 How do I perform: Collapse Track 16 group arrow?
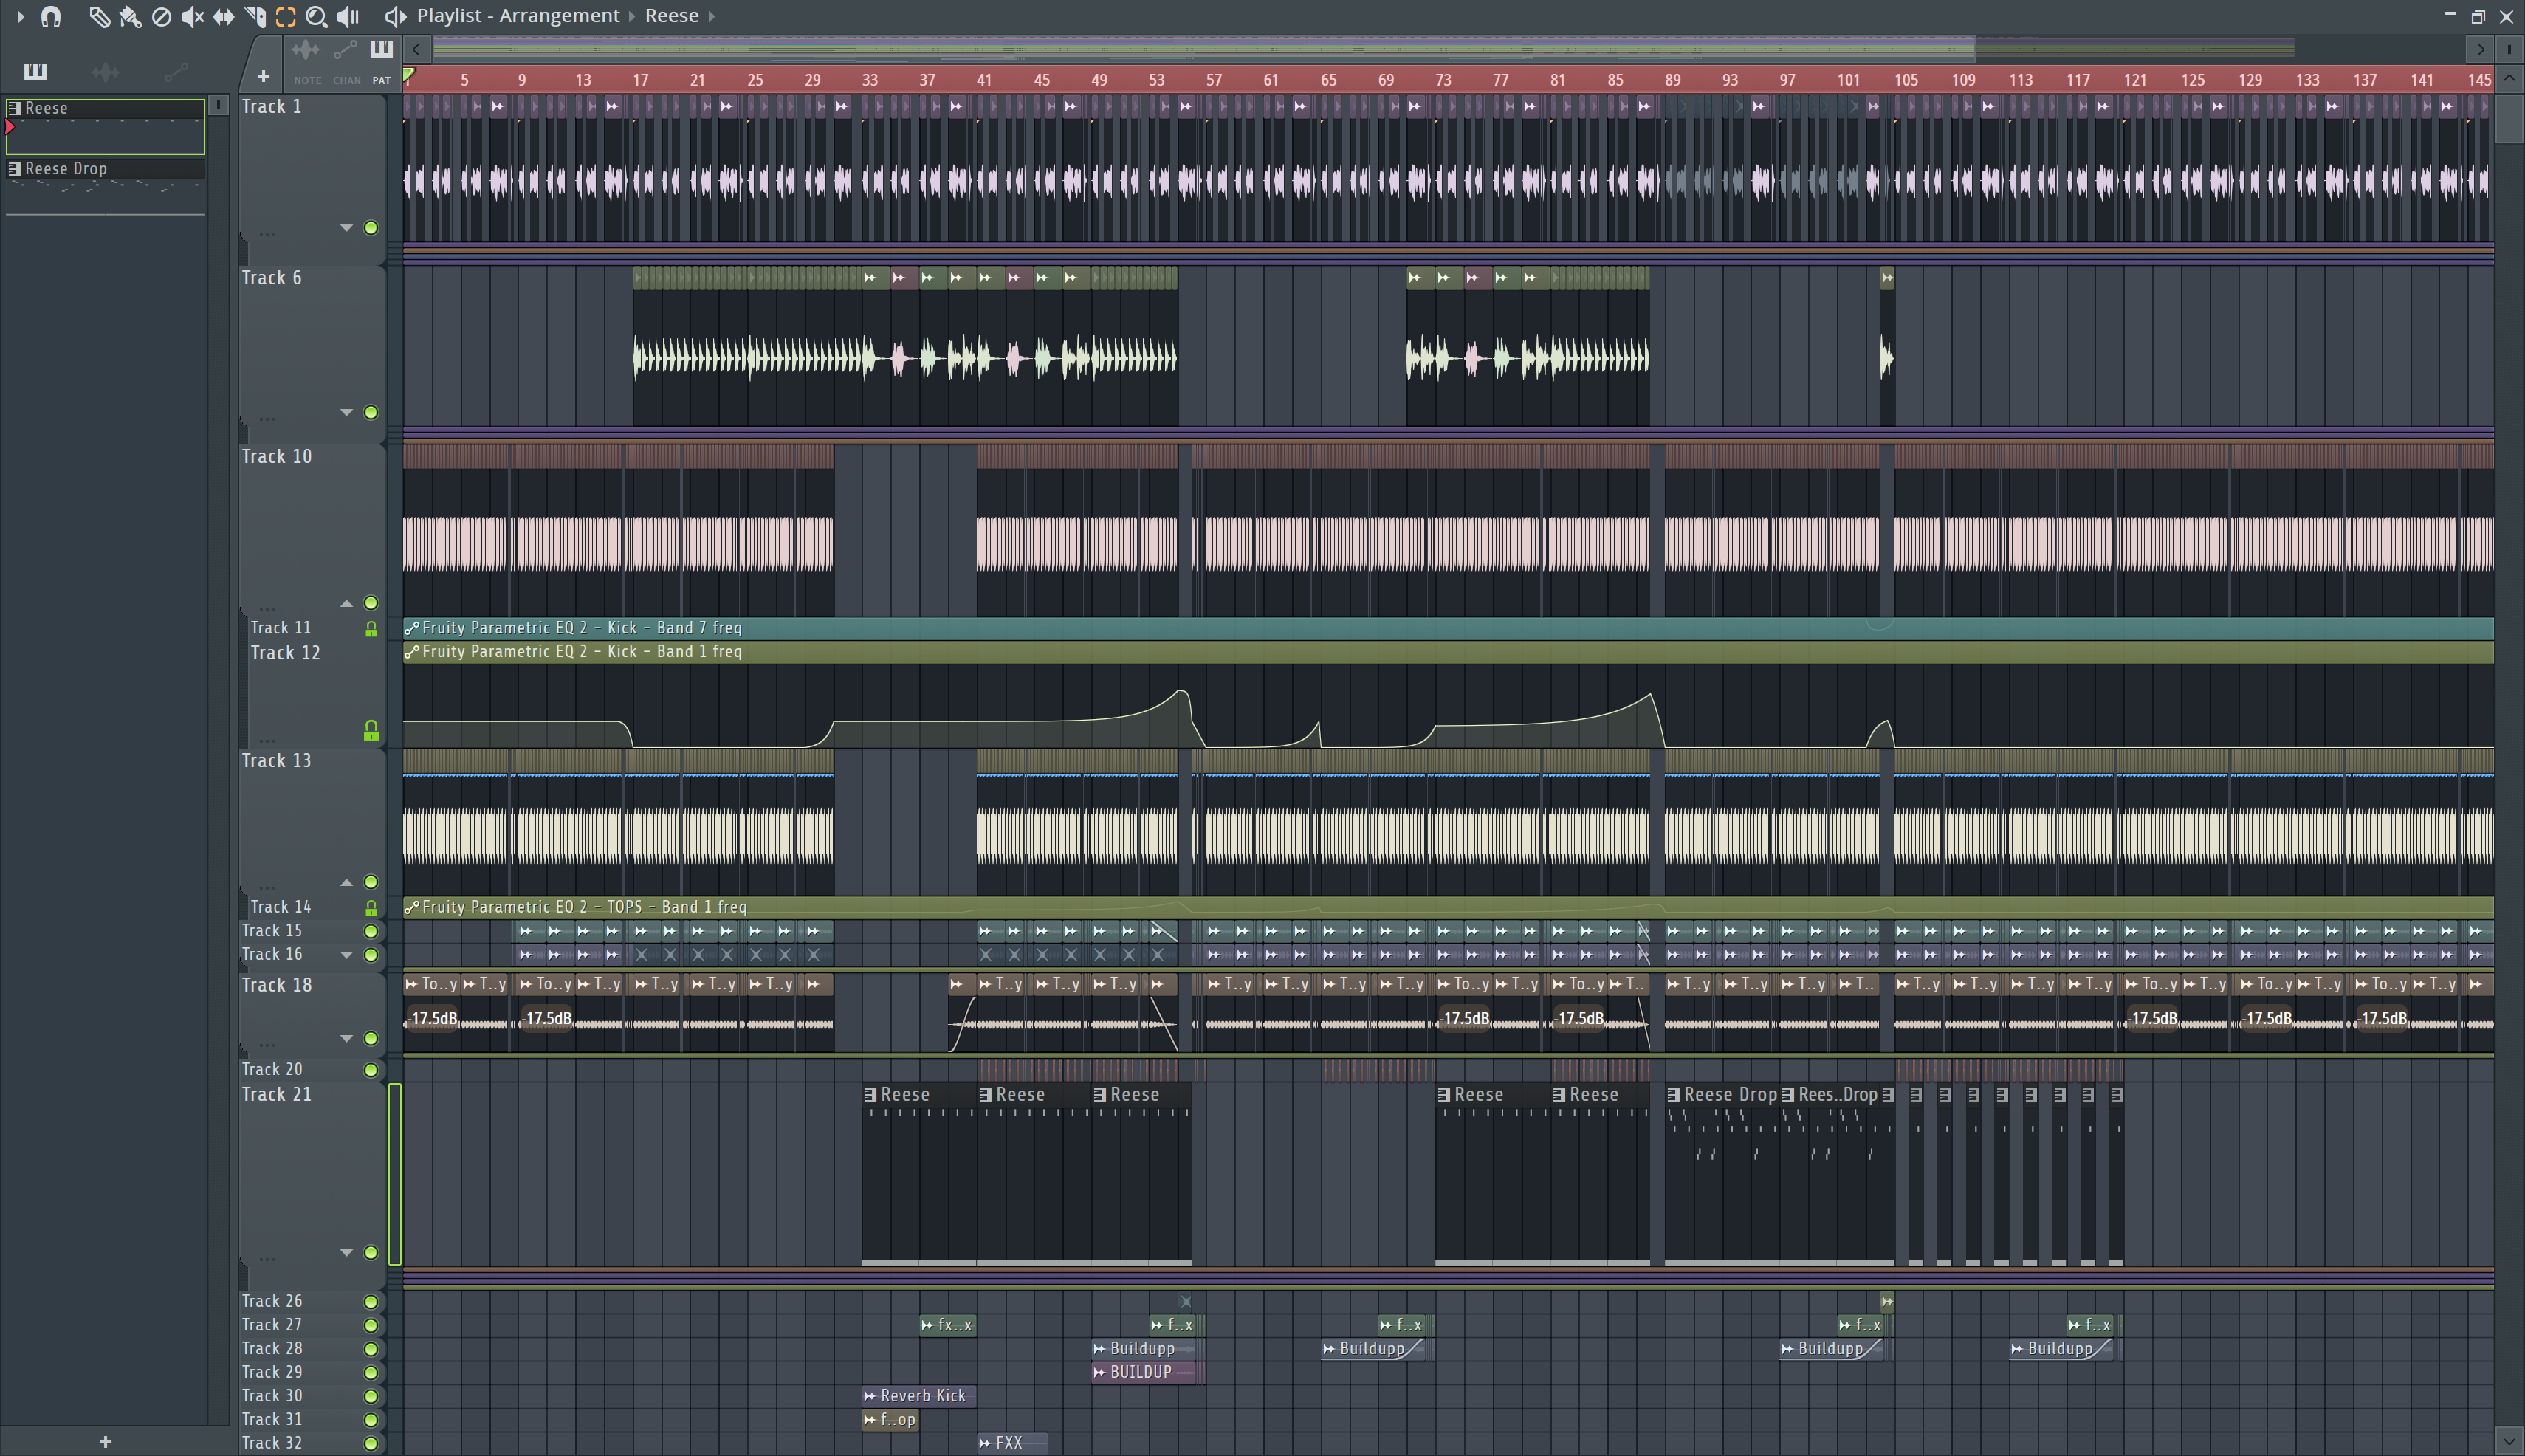point(346,955)
